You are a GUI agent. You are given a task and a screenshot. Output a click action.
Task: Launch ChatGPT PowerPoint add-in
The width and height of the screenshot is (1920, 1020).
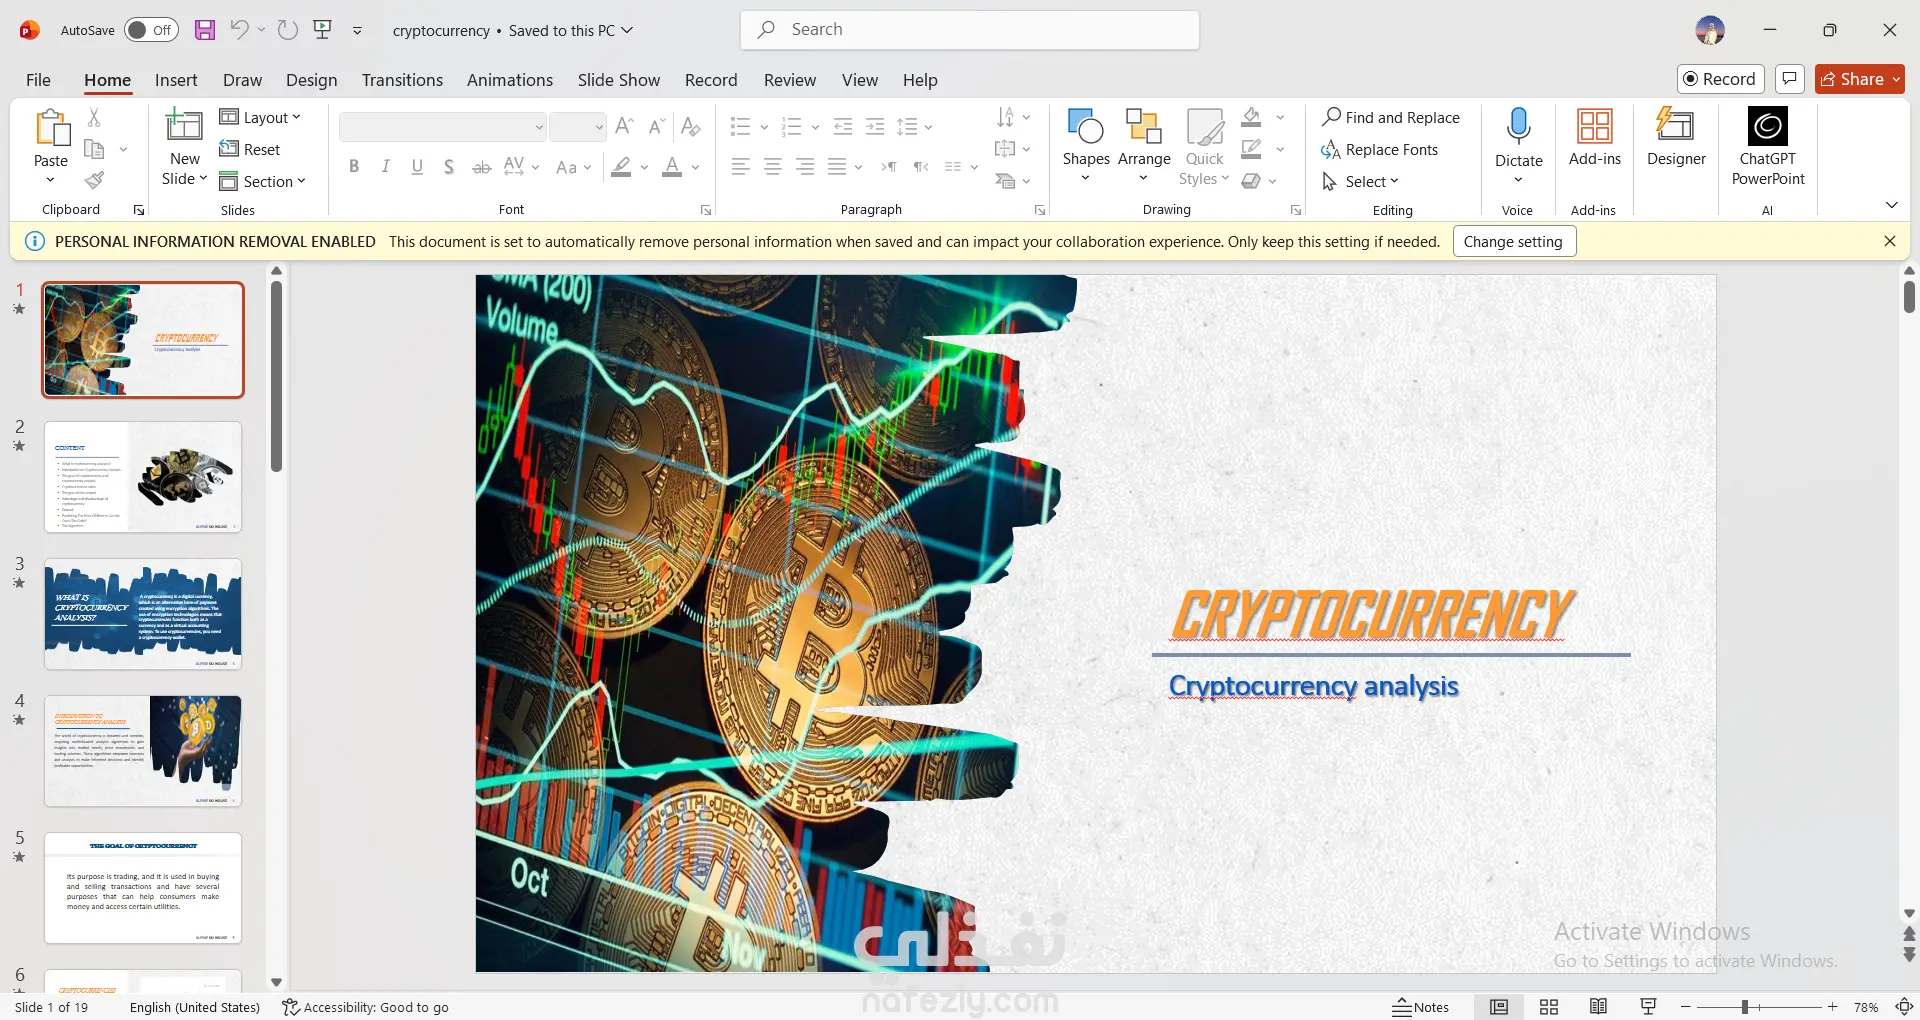(1768, 147)
